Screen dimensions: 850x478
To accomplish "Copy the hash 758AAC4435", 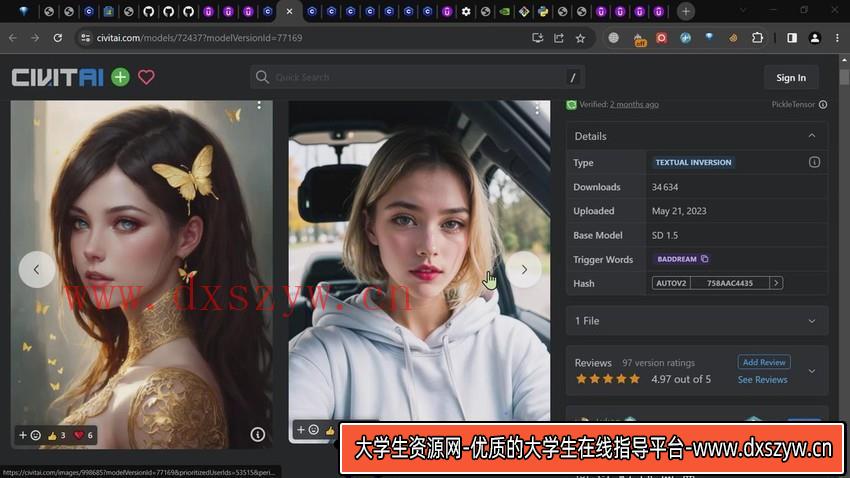I will click(730, 283).
